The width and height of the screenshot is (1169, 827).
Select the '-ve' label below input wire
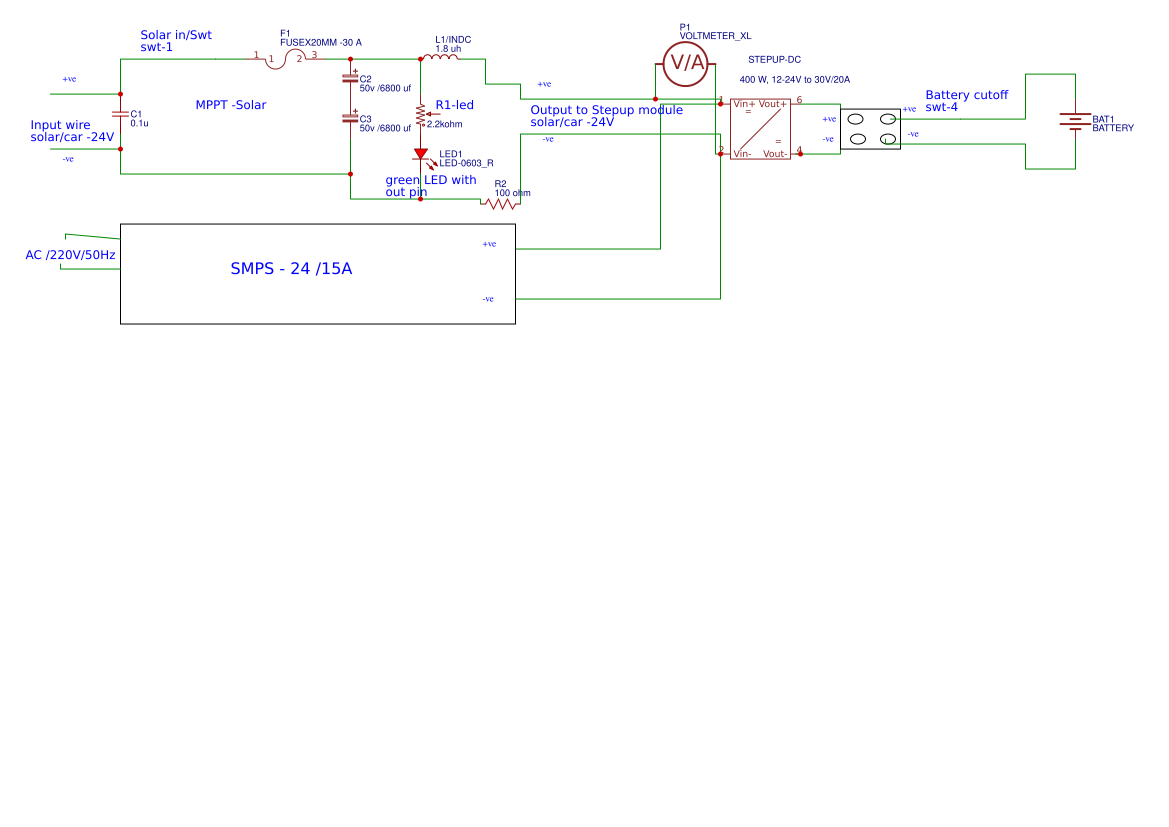click(68, 159)
